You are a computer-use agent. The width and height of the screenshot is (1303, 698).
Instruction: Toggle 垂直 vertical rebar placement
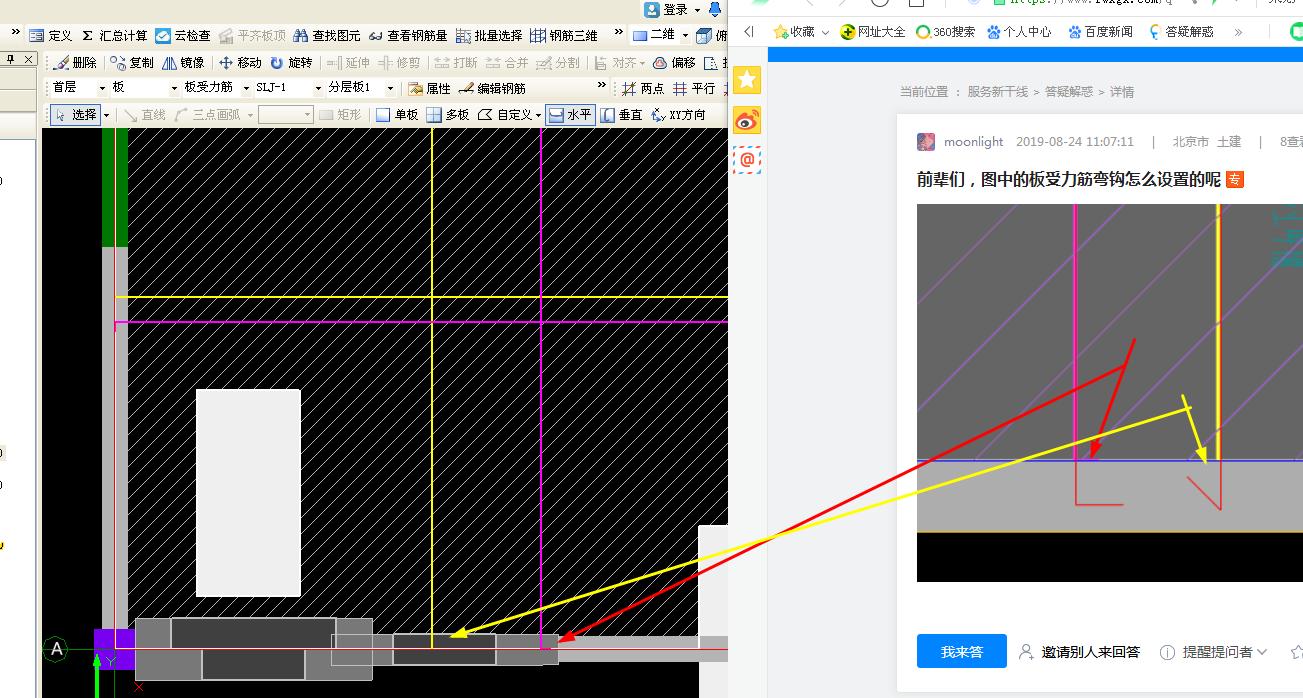tap(621, 115)
